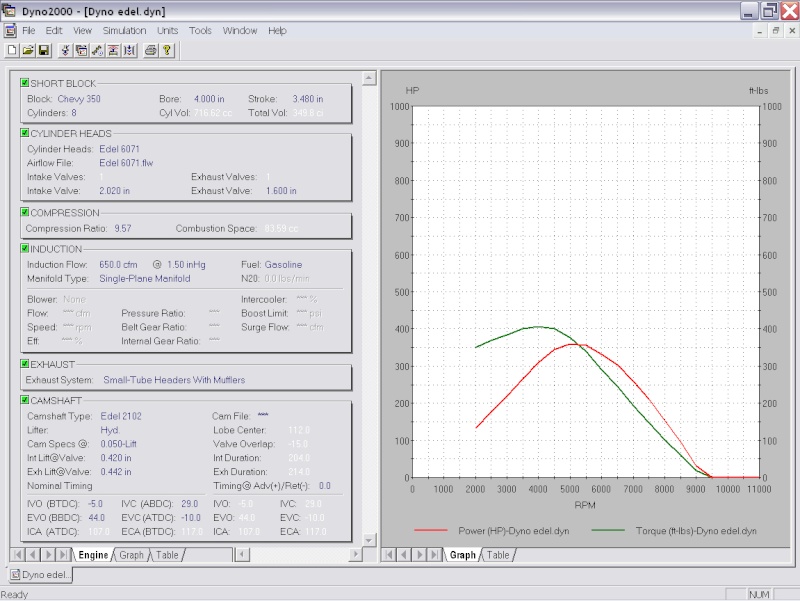
Task: Click the document icon left of File menu
Action: click(10, 31)
